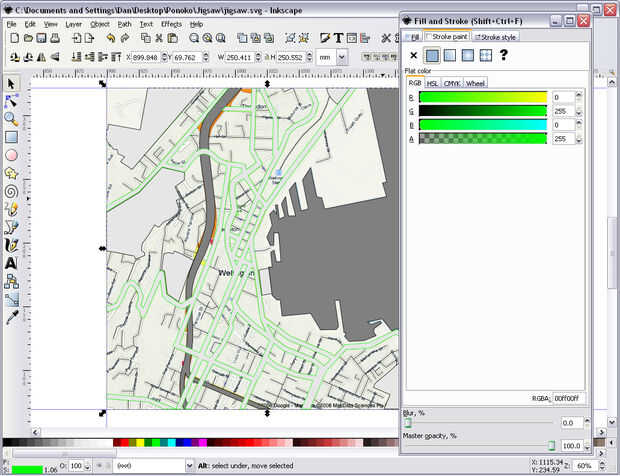Image resolution: width=620 pixels, height=476 pixels.
Task: Choose Flat color paint mode
Action: (x=432, y=56)
